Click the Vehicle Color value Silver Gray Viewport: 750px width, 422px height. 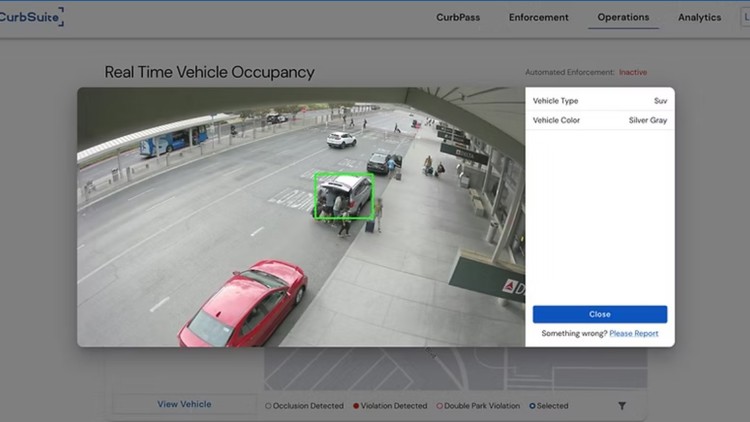[x=648, y=120]
